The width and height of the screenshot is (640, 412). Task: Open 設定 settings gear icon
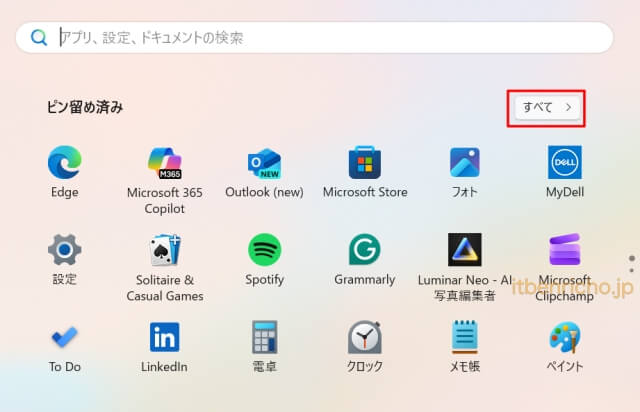click(64, 250)
